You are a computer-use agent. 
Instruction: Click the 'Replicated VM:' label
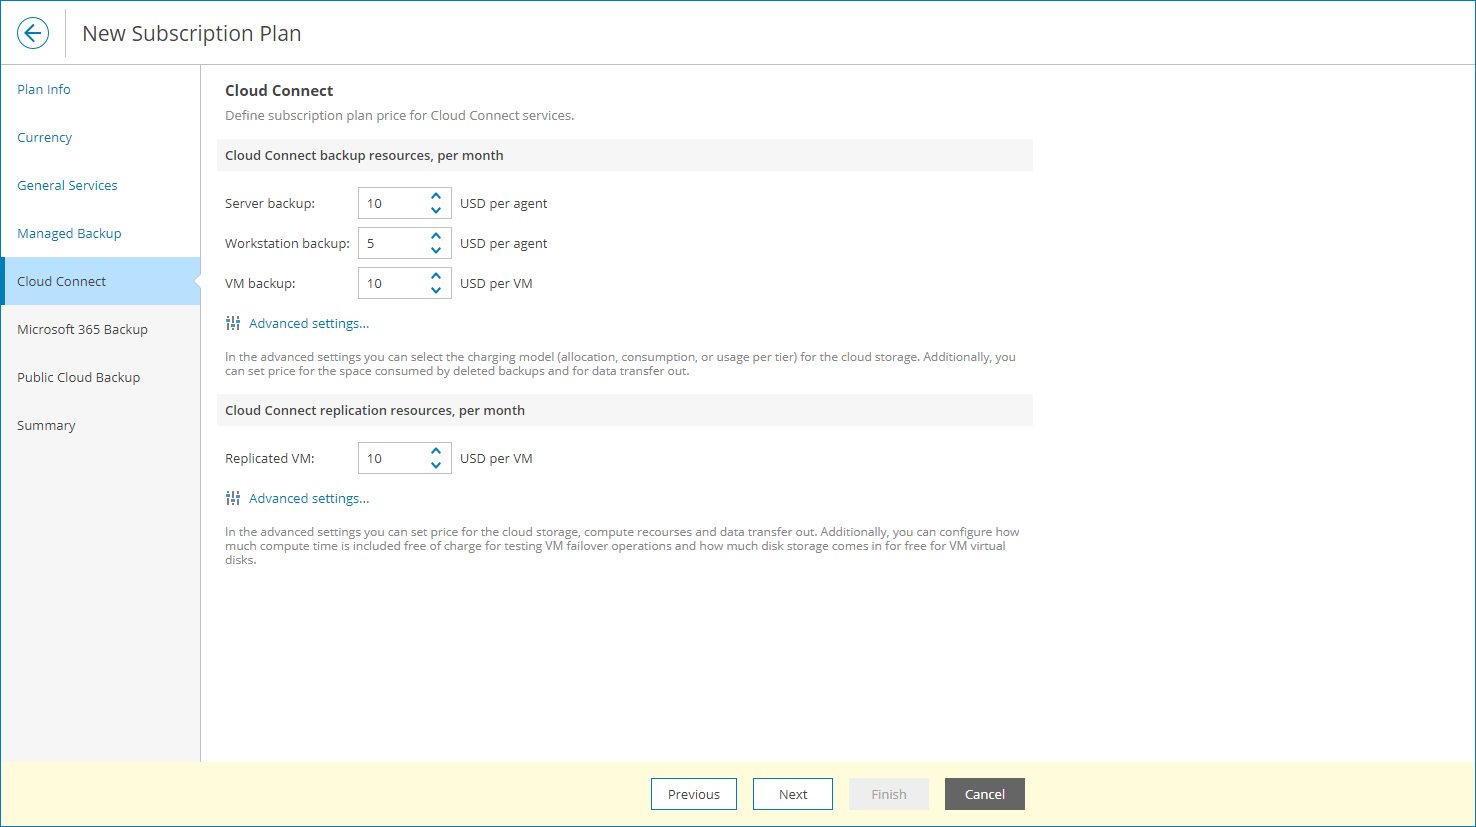coord(270,458)
